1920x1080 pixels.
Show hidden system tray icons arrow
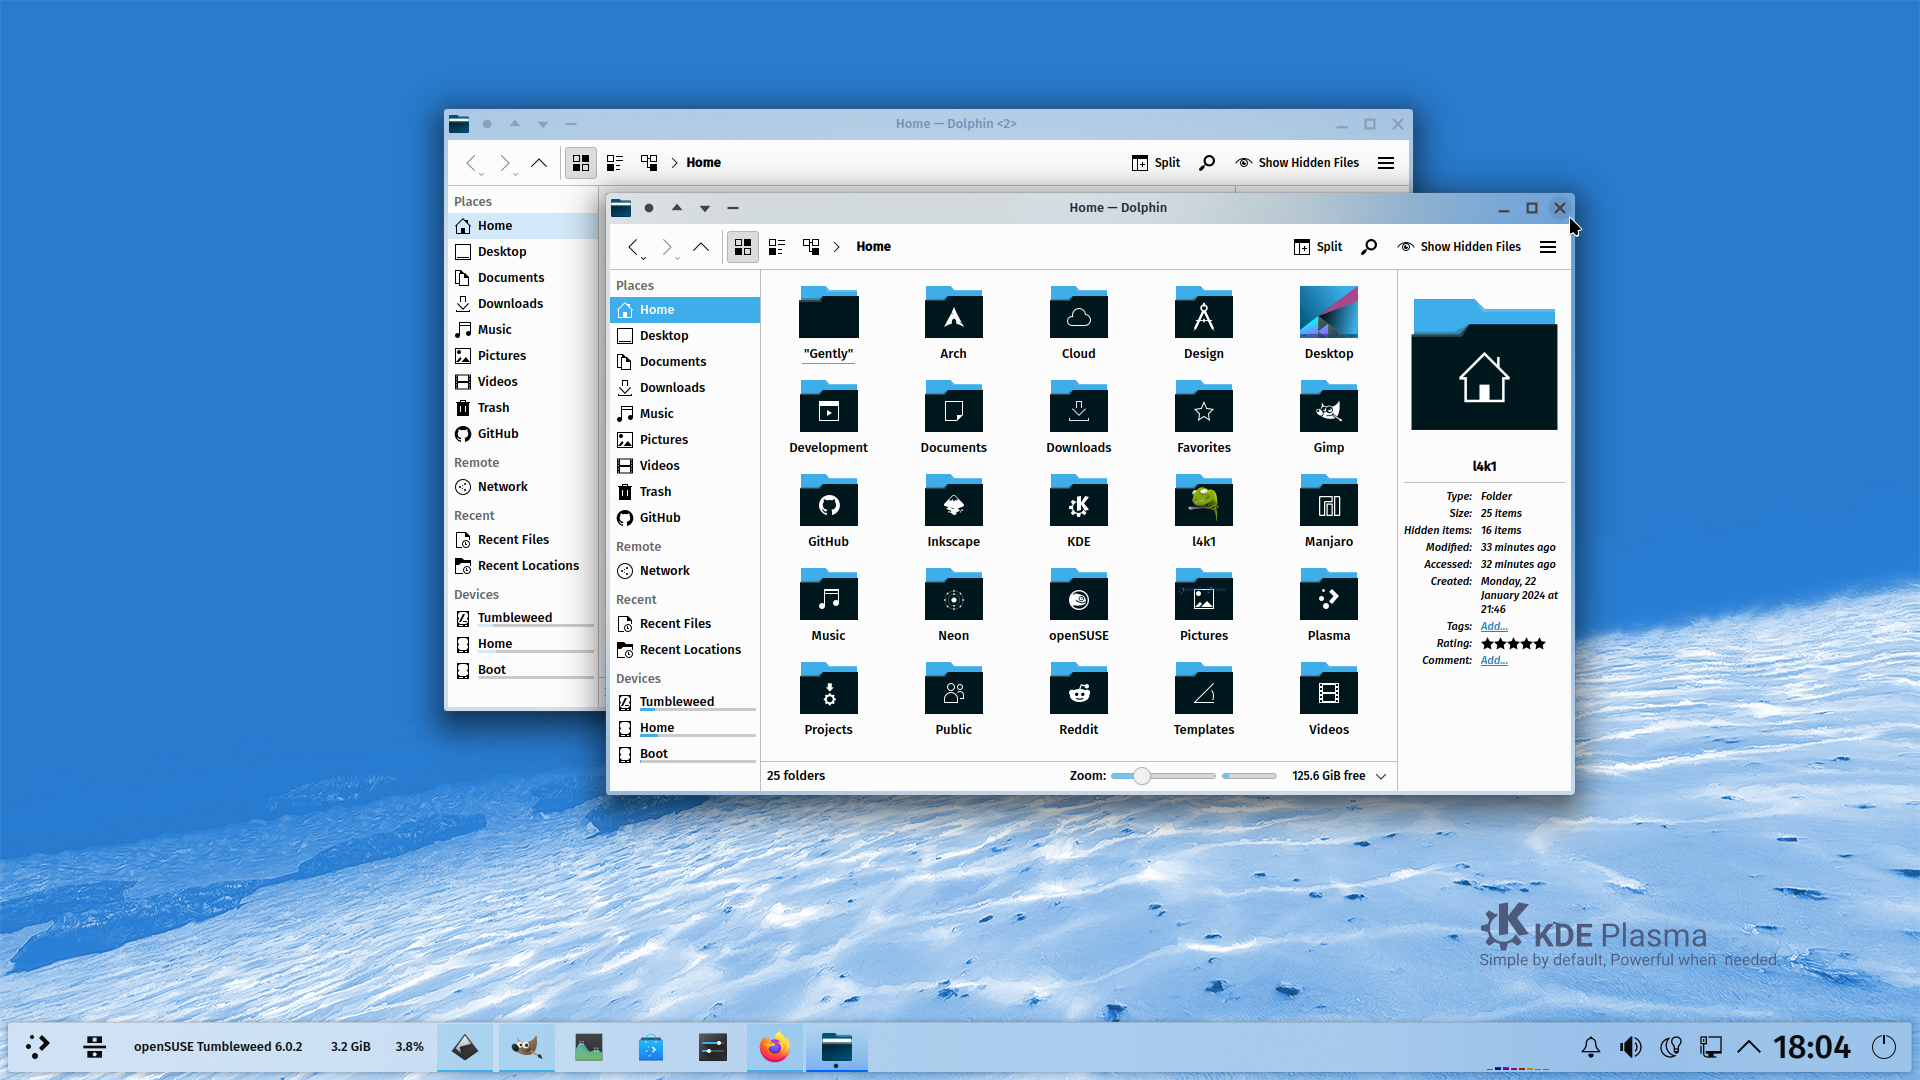click(x=1749, y=1047)
